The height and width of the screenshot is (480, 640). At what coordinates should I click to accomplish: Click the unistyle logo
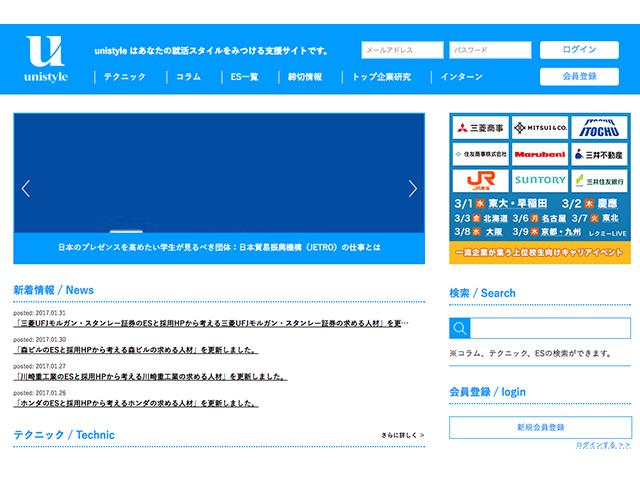[x=46, y=59]
